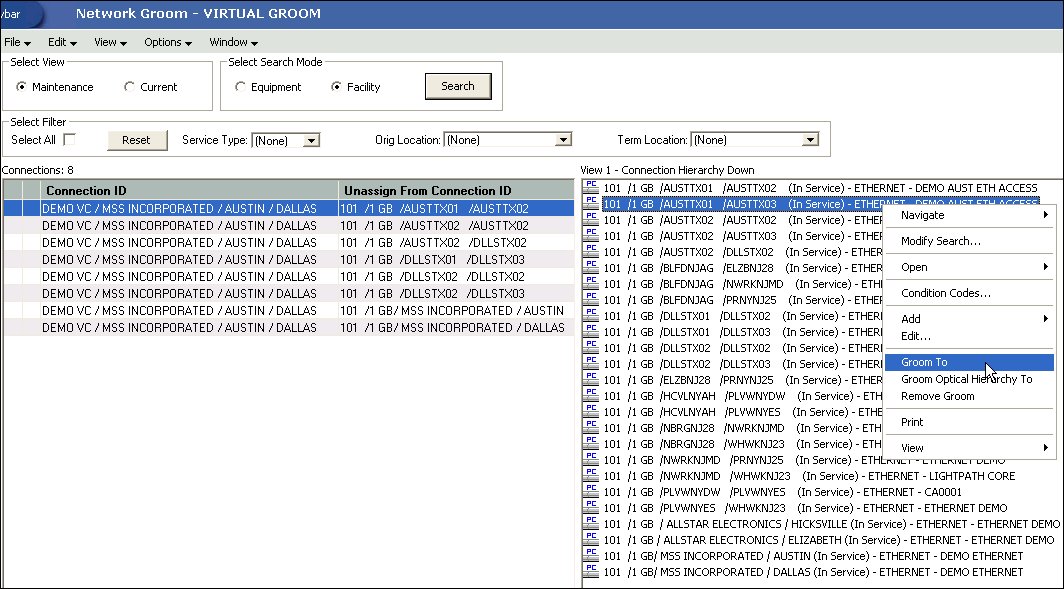Screen dimensions: 1064x589
Task: Click the PC icon beside PLVWNYES/WHWKNJ23 connection
Action: pyautogui.click(x=589, y=507)
